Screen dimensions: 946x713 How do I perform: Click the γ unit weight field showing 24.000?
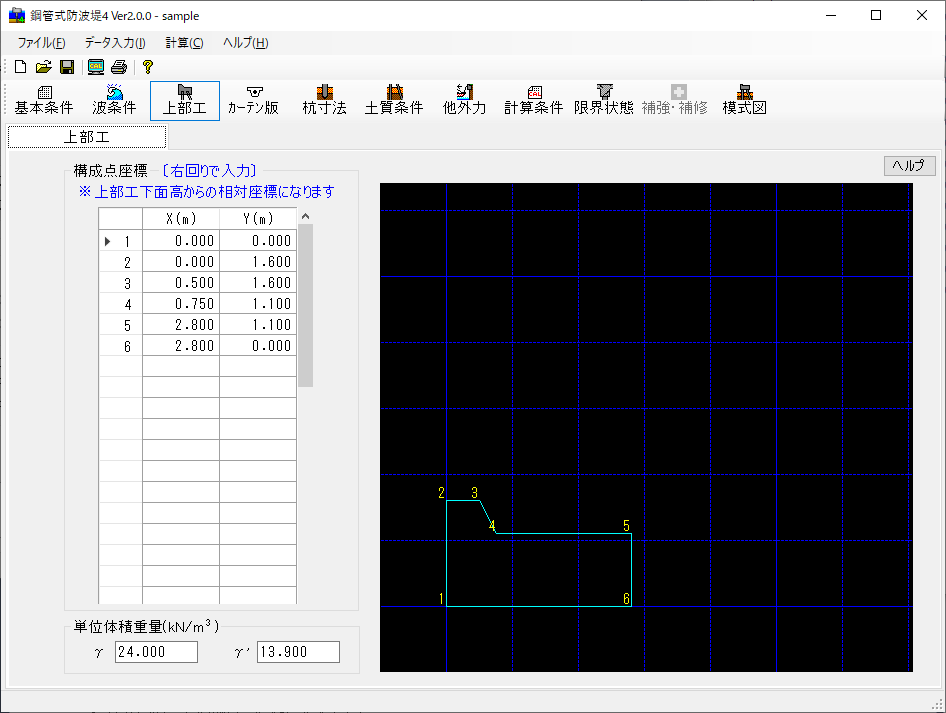click(x=156, y=652)
